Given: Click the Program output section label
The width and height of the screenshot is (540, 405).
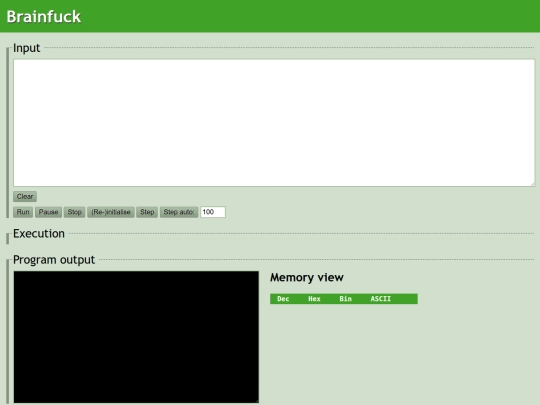Looking at the screenshot, I should click(54, 260).
